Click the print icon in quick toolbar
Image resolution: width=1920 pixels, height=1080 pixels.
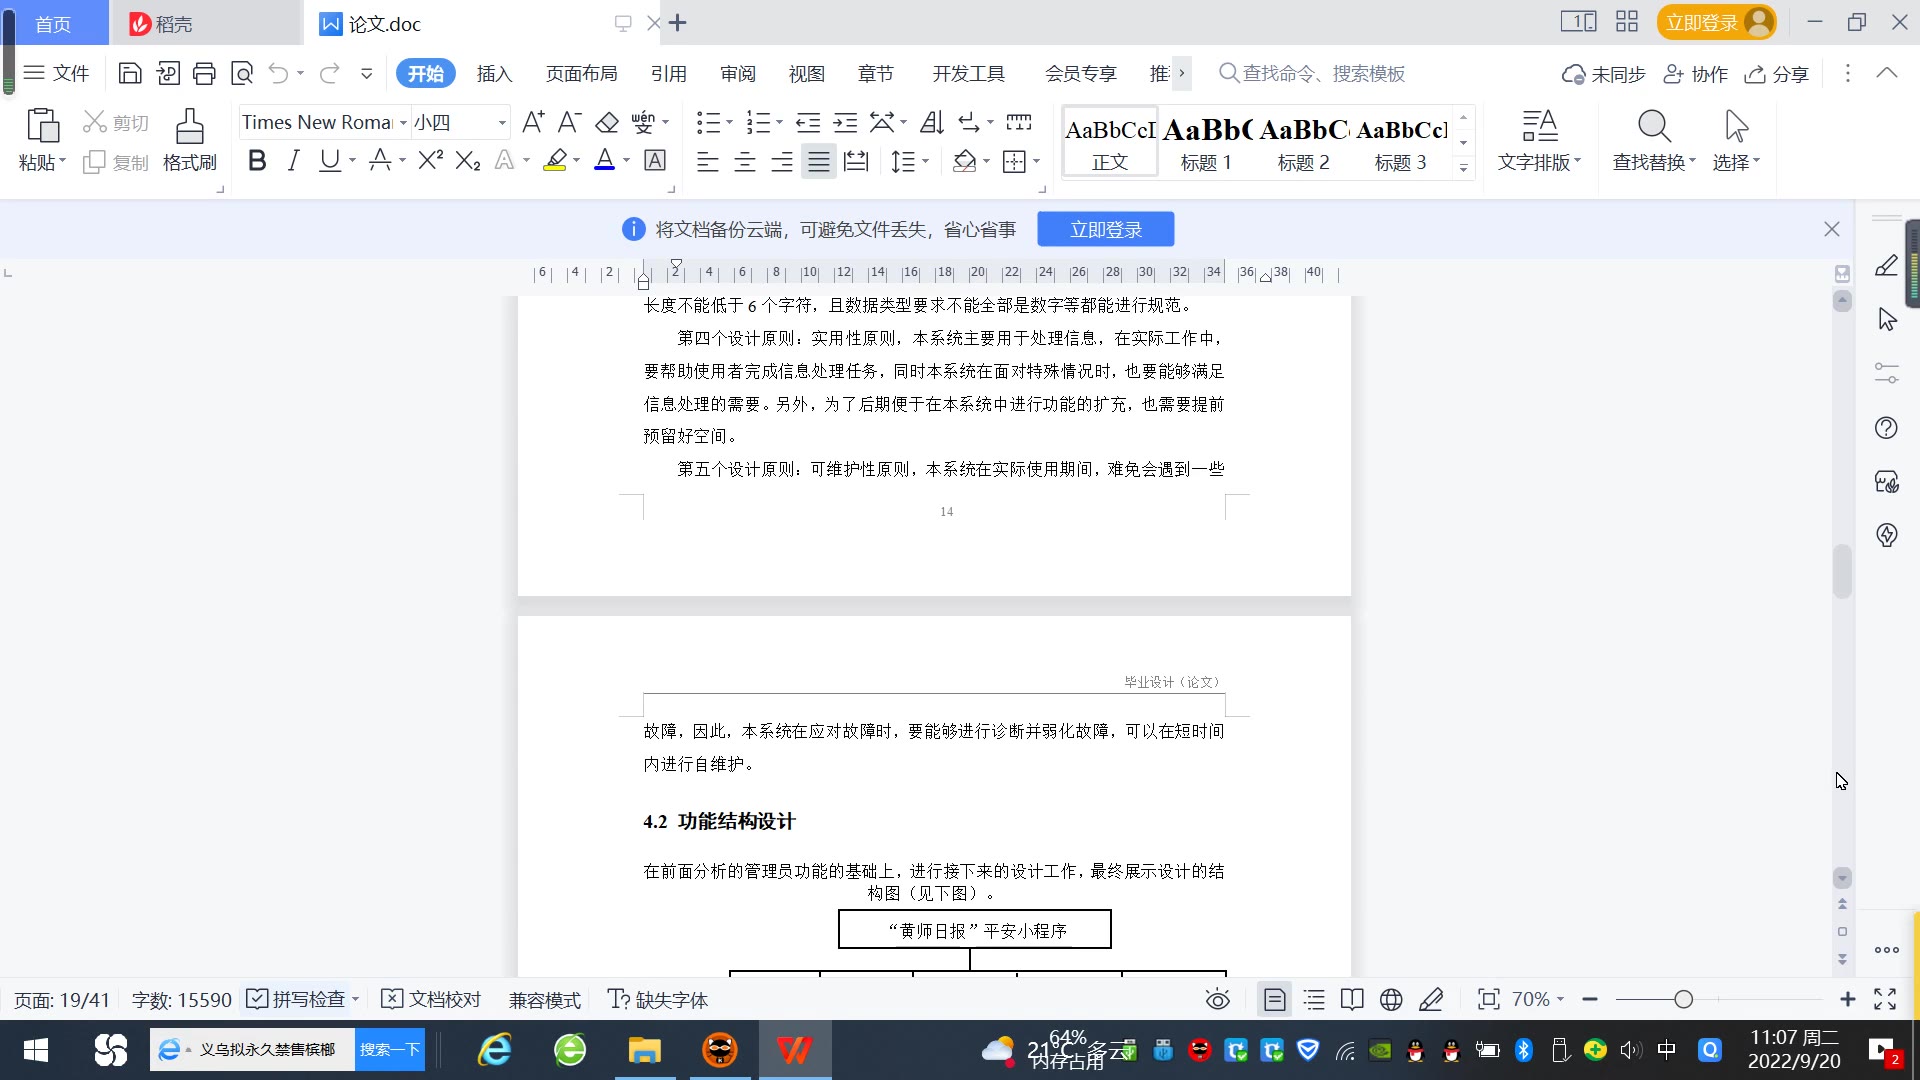point(204,73)
